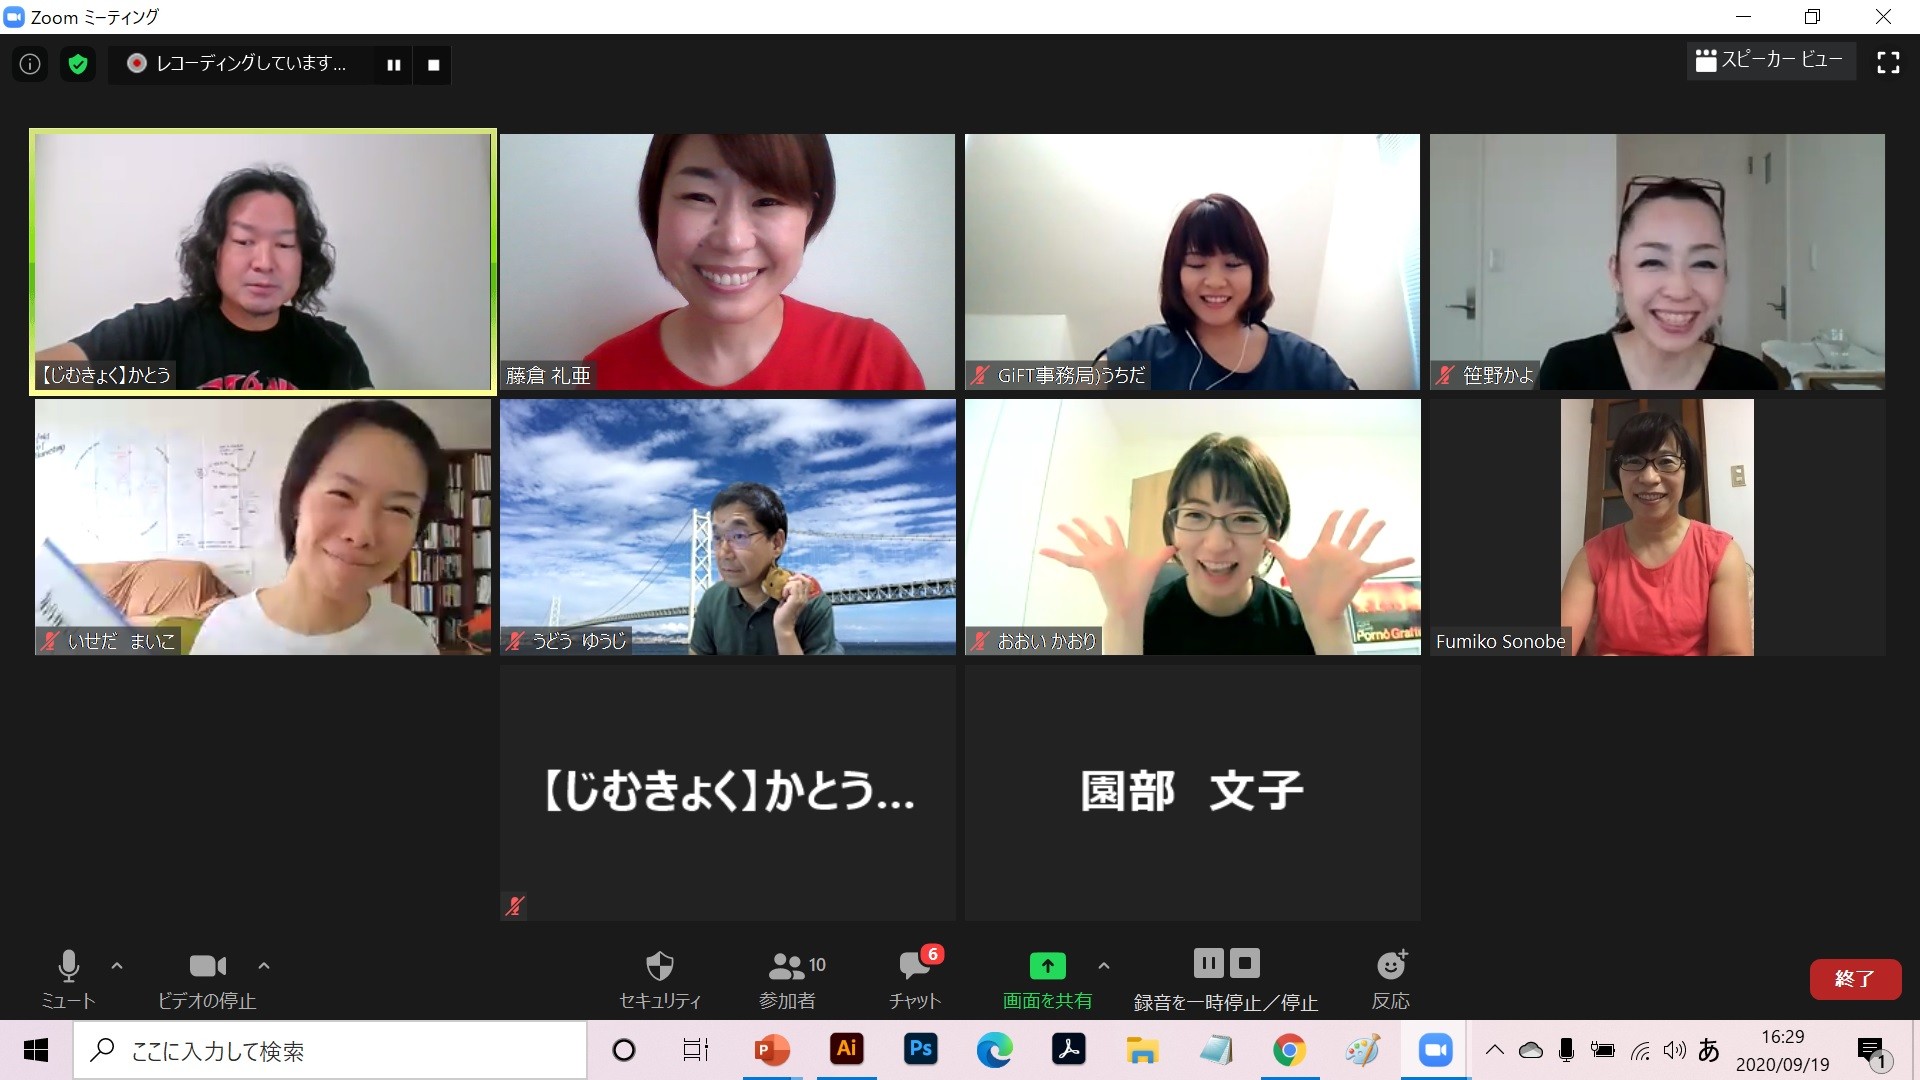1920x1080 pixels.
Task: Click the green encryption shield icon
Action: pyautogui.click(x=78, y=65)
